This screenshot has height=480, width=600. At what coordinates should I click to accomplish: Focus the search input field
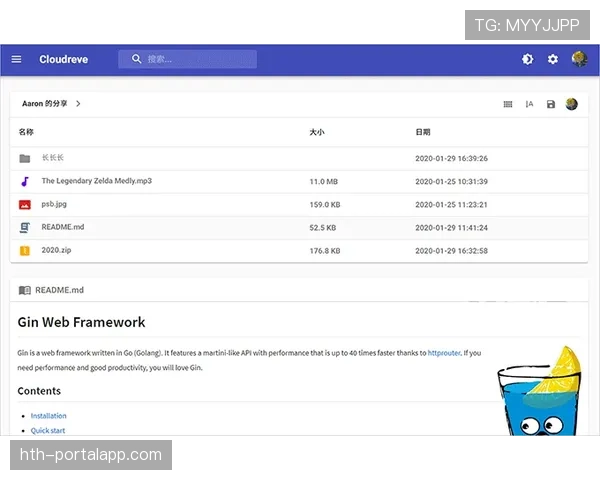pyautogui.click(x=195, y=59)
